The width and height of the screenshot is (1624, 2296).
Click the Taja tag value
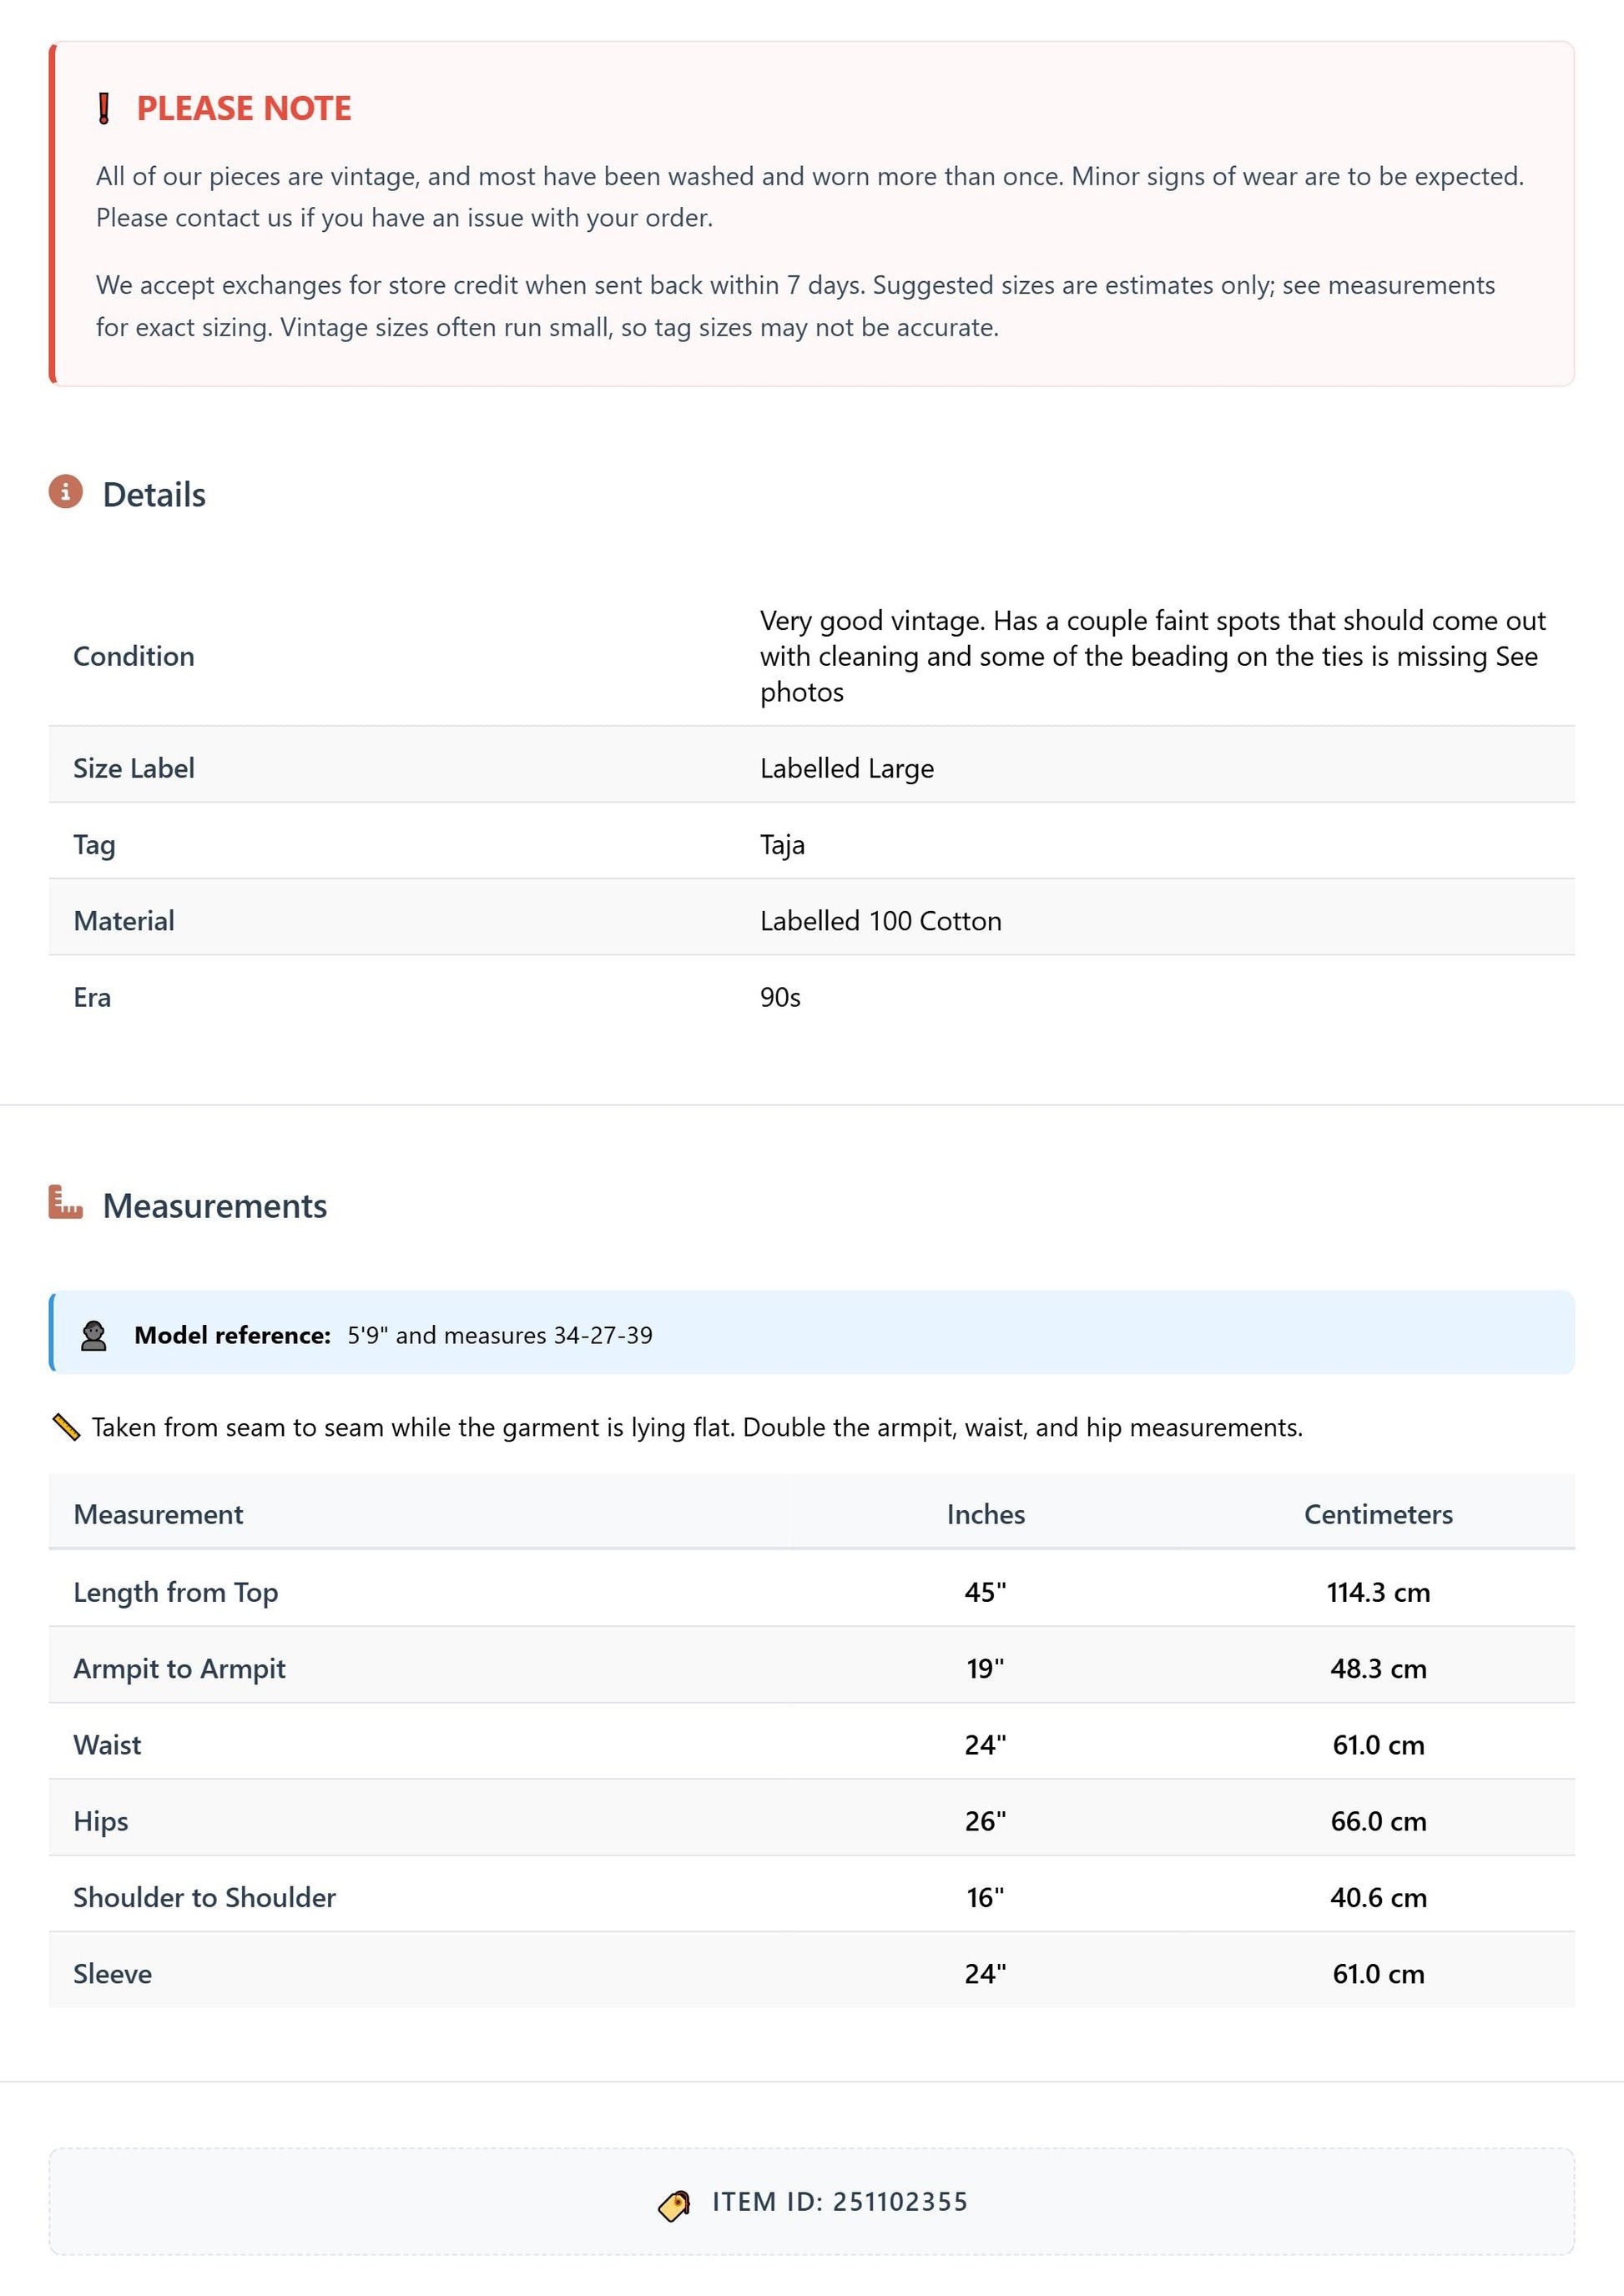point(782,845)
